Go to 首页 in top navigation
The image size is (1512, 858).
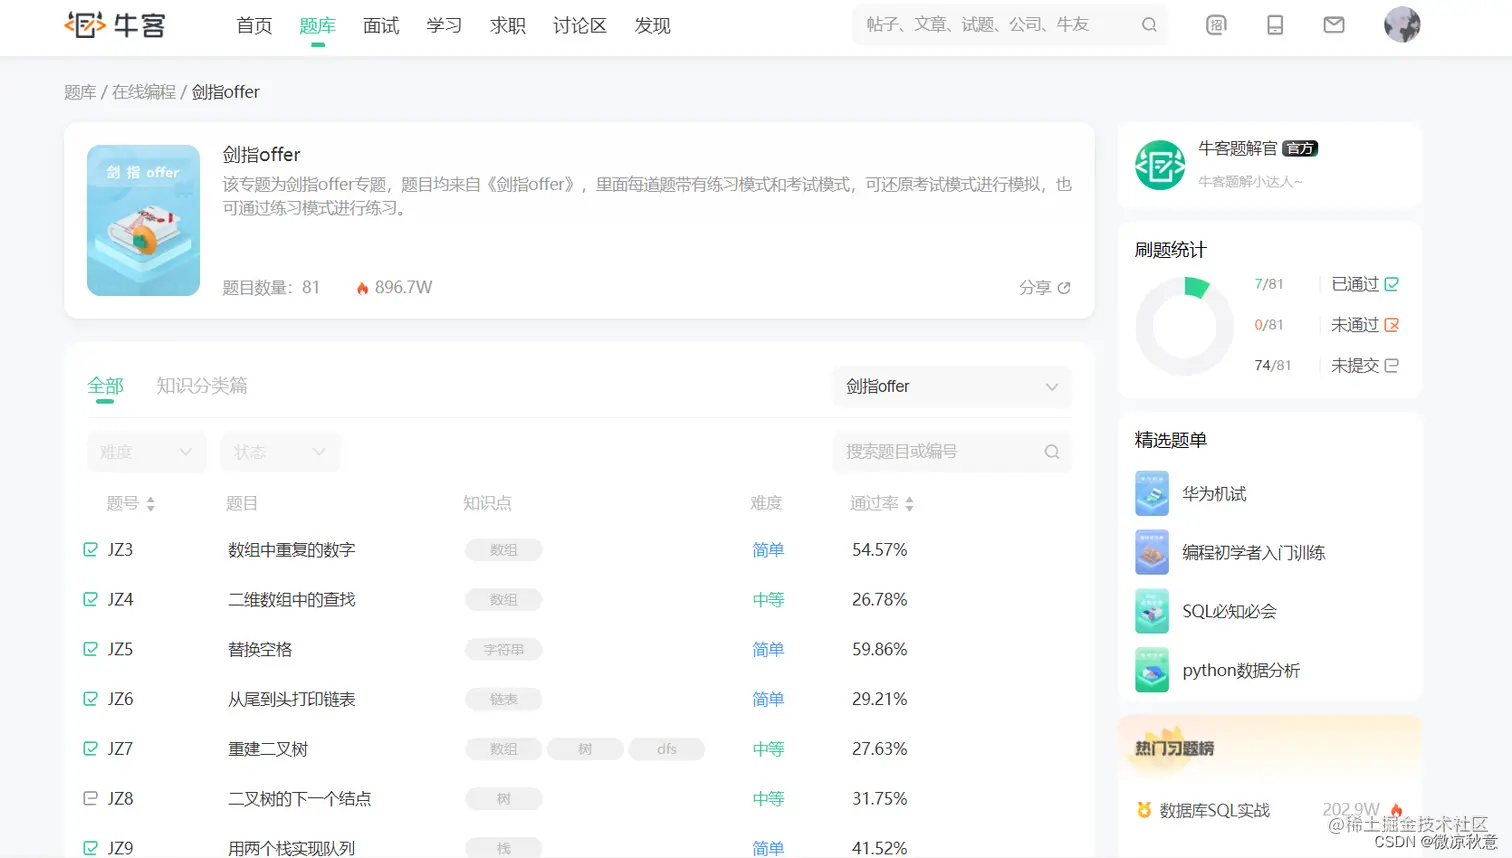coord(254,26)
